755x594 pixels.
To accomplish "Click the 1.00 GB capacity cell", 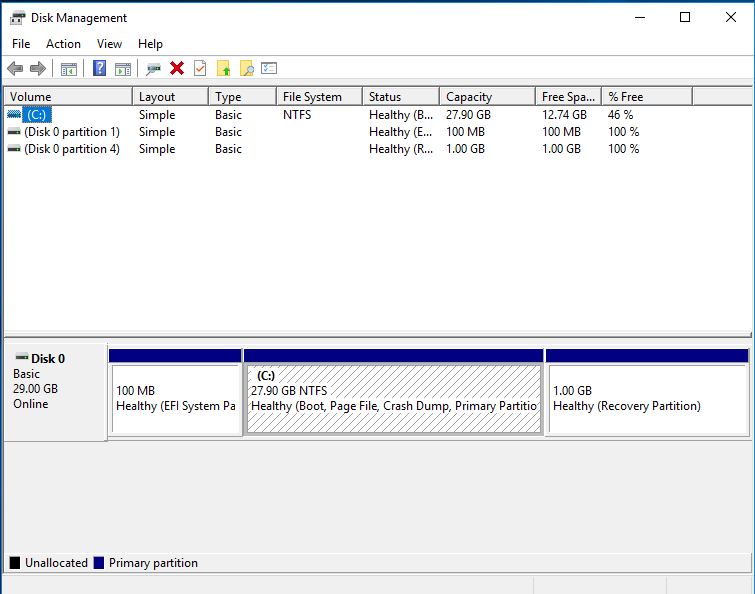I will 465,149.
